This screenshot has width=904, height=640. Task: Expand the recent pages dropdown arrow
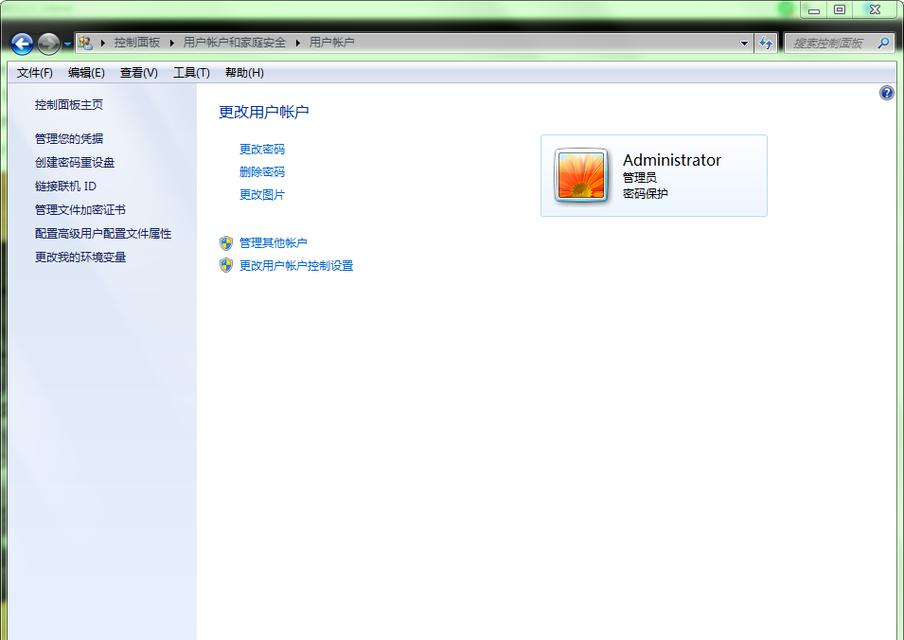(68, 43)
